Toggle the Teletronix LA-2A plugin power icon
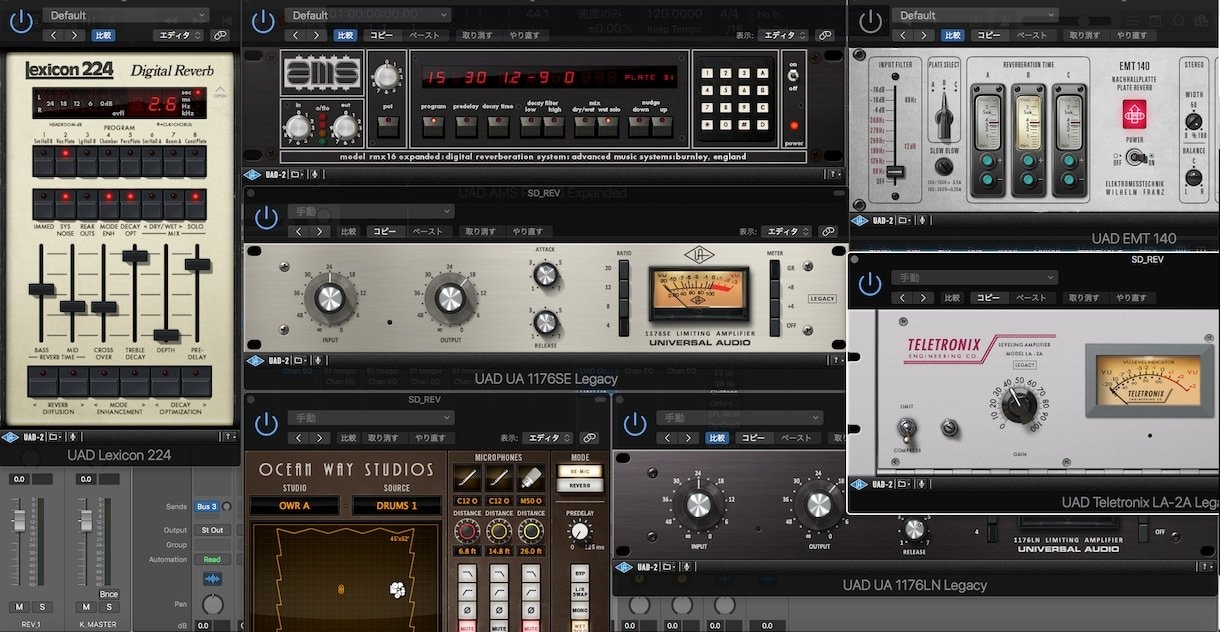This screenshot has height=632, width=1220. point(871,285)
